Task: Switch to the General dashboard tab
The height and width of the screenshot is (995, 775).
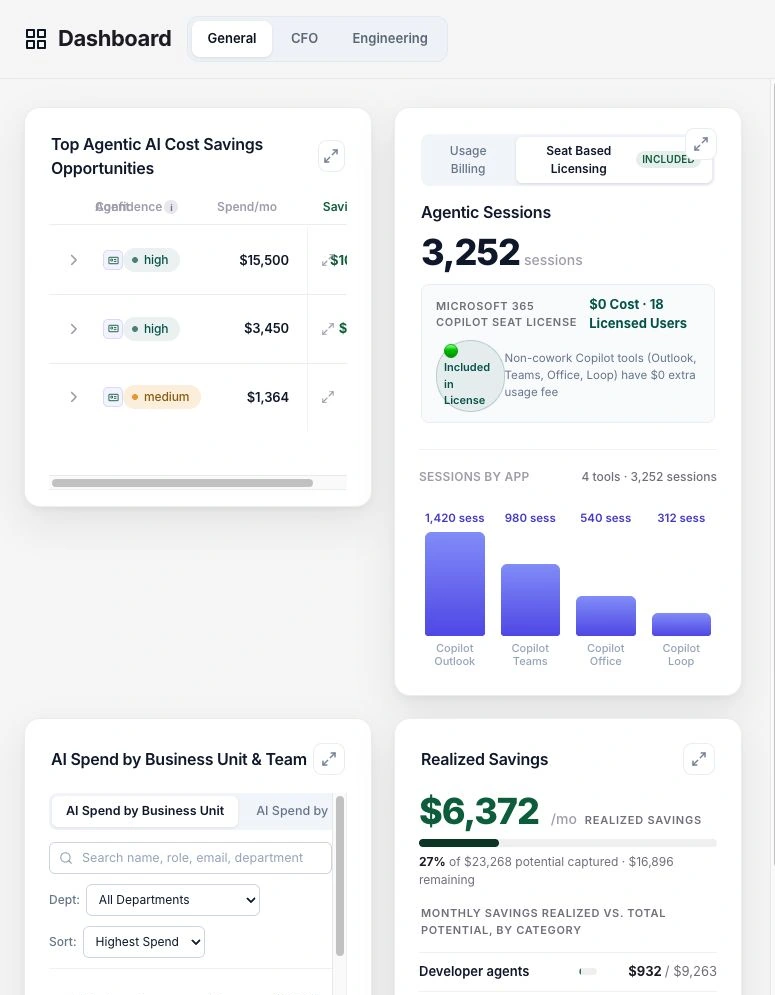Action: 232,39
